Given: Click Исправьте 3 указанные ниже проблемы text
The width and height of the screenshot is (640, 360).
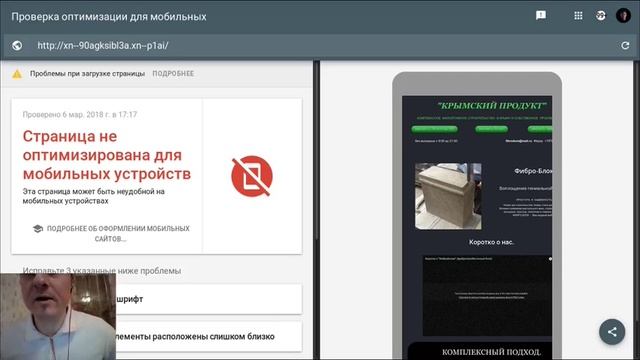Looking at the screenshot, I should pyautogui.click(x=102, y=271).
